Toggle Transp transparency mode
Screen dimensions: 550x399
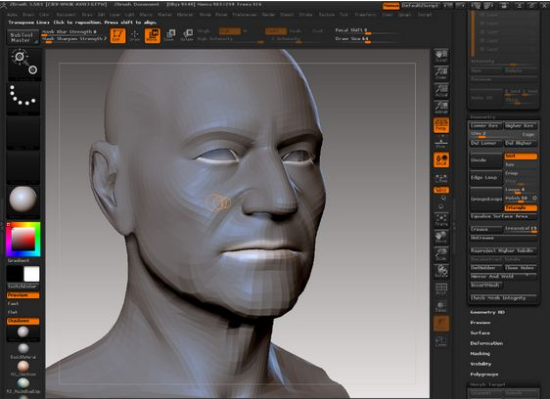[x=441, y=306]
